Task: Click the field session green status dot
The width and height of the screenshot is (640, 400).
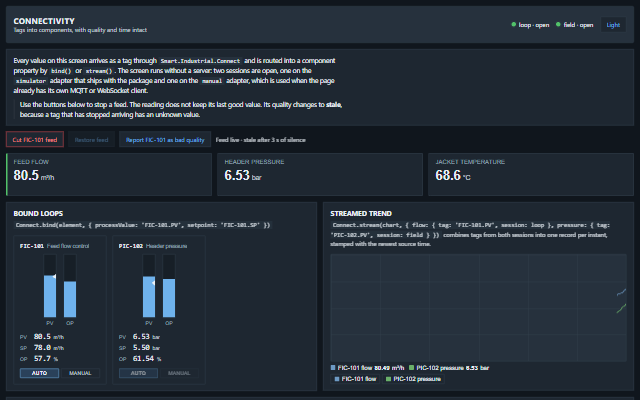Action: coord(558,24)
